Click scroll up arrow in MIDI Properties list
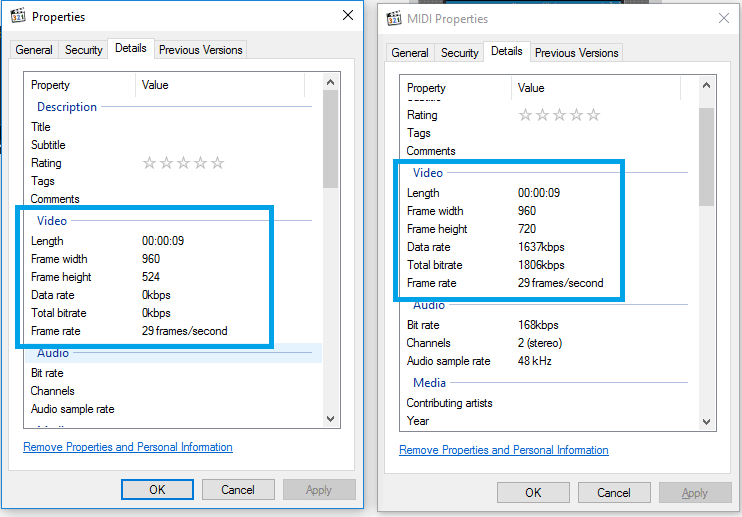Viewport: 742px width, 517px height. (x=707, y=86)
